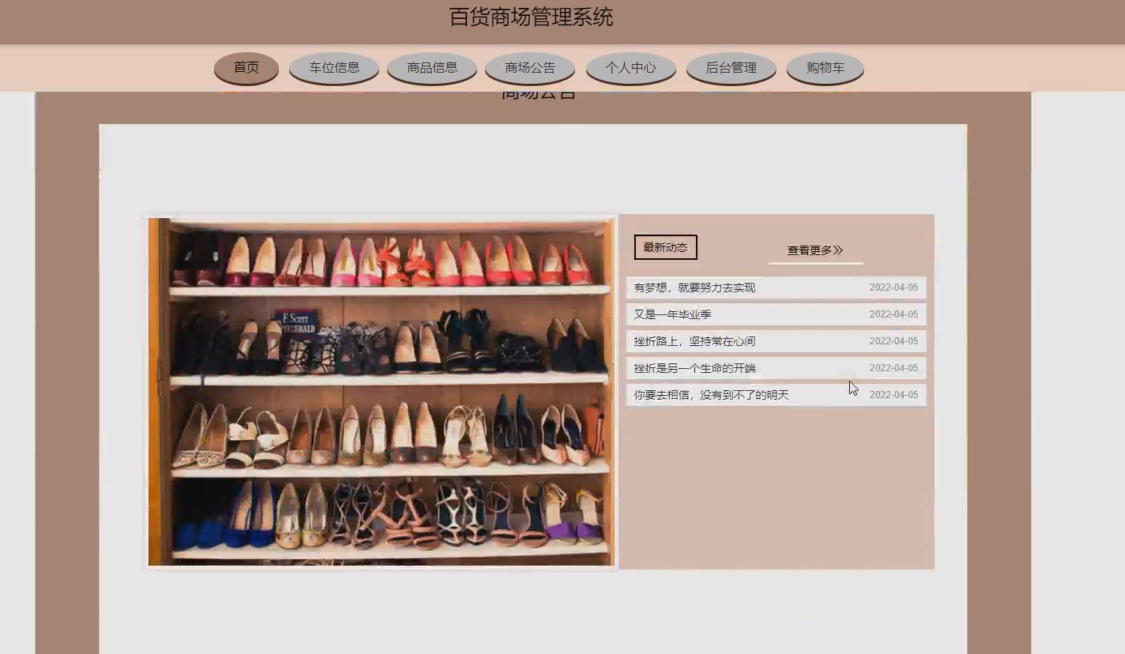Open announcement 又是一年毕业季
The width and height of the screenshot is (1125, 654).
click(670, 313)
